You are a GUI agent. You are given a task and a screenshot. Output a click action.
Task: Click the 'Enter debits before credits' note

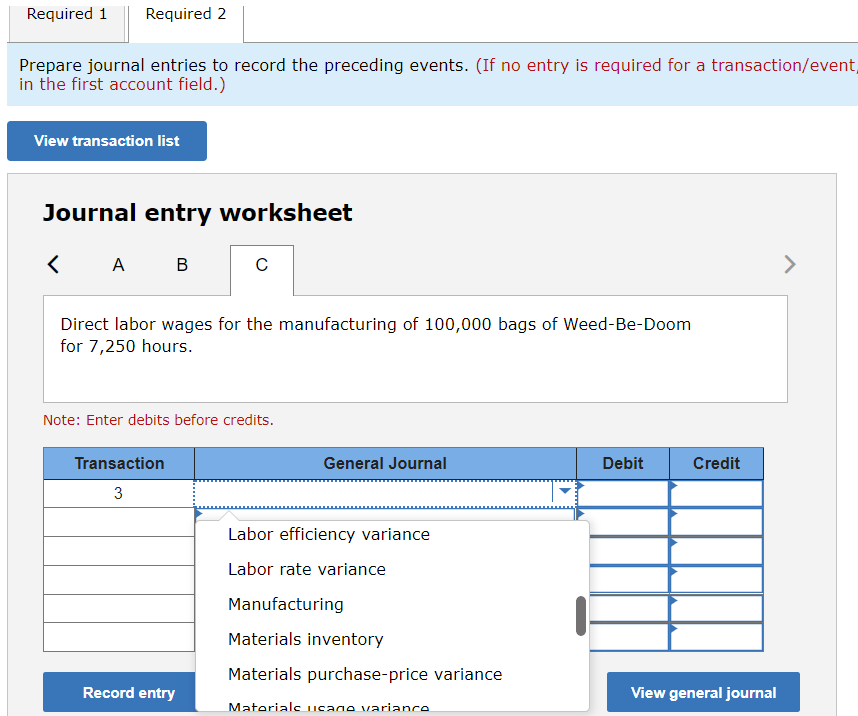pos(158,420)
